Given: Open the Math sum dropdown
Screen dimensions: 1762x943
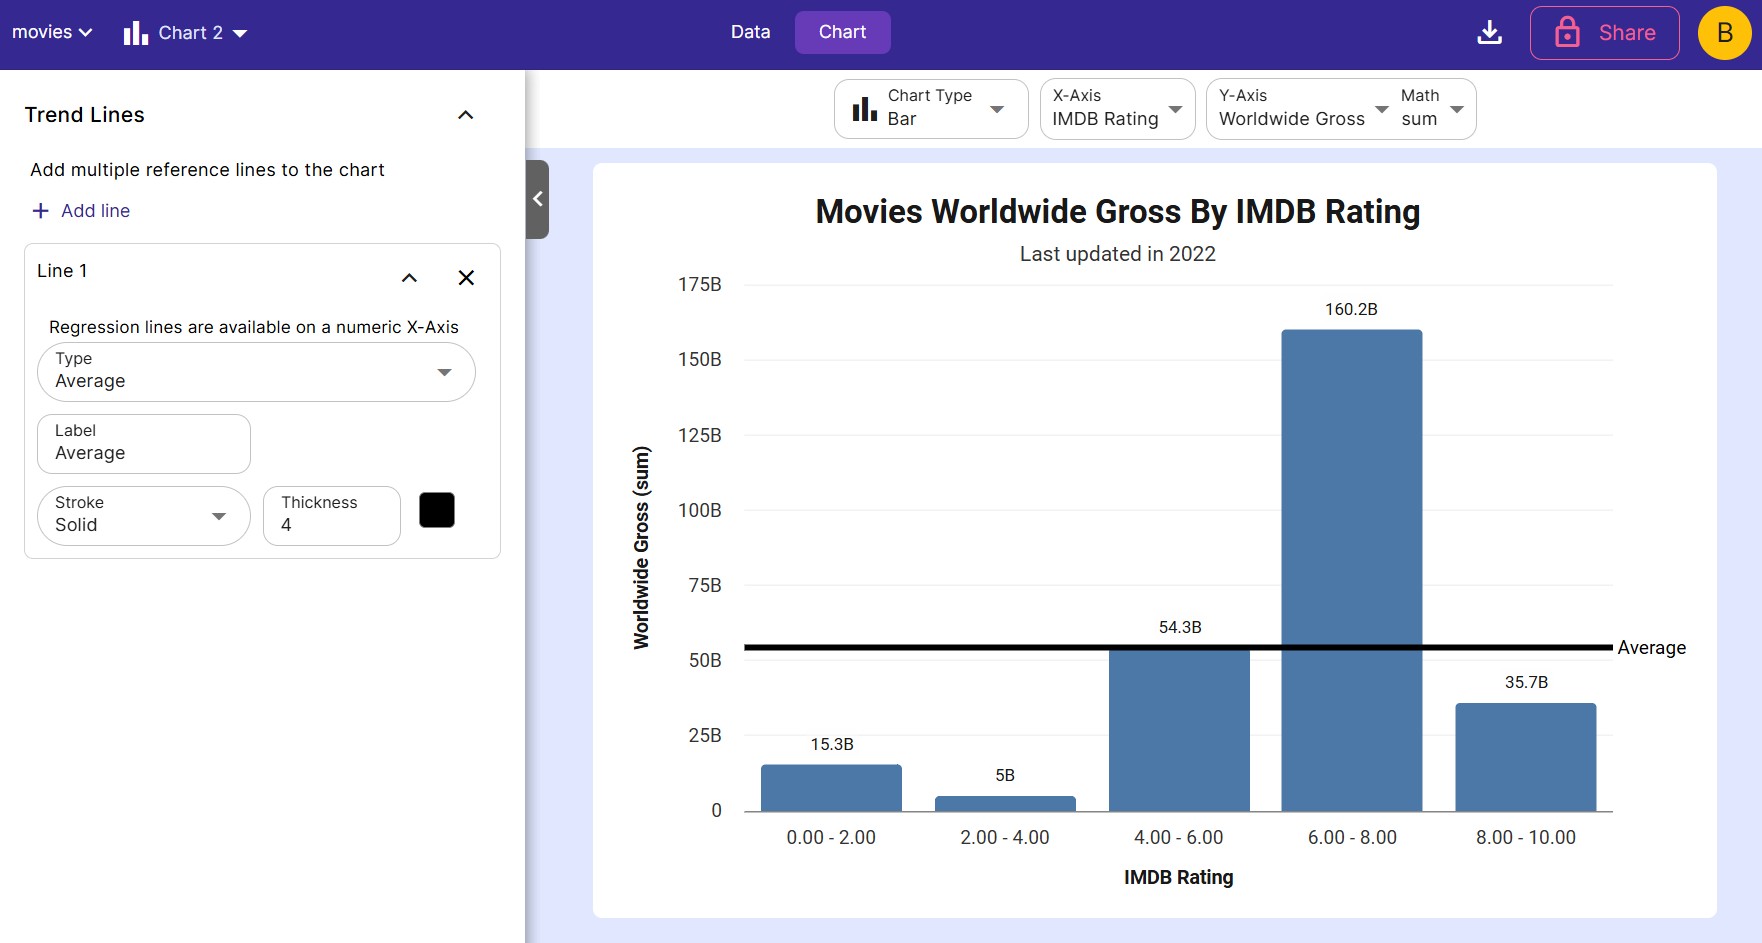Looking at the screenshot, I should 1434,109.
